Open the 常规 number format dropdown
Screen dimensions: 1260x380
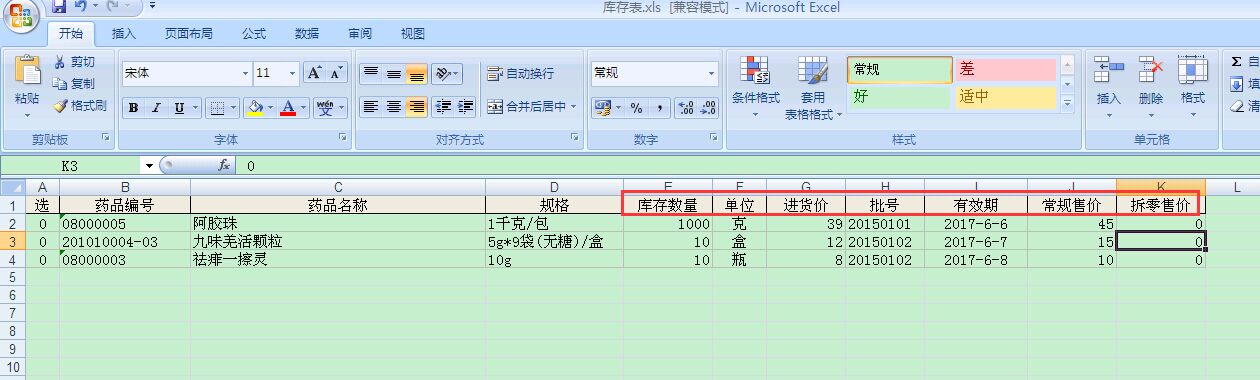(x=712, y=73)
